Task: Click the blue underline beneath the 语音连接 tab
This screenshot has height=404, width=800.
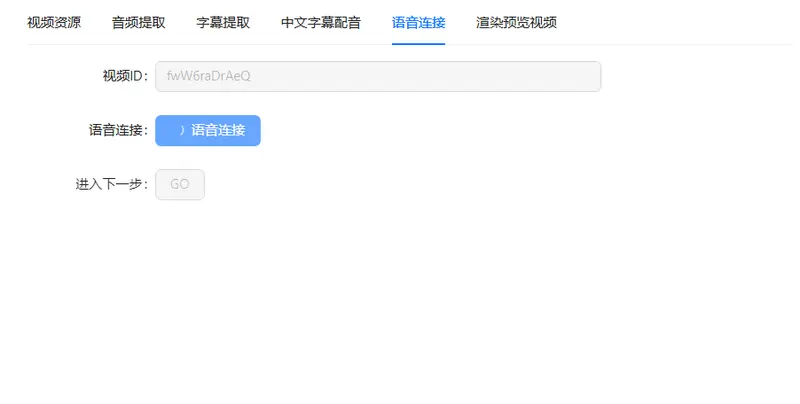Action: click(419, 43)
